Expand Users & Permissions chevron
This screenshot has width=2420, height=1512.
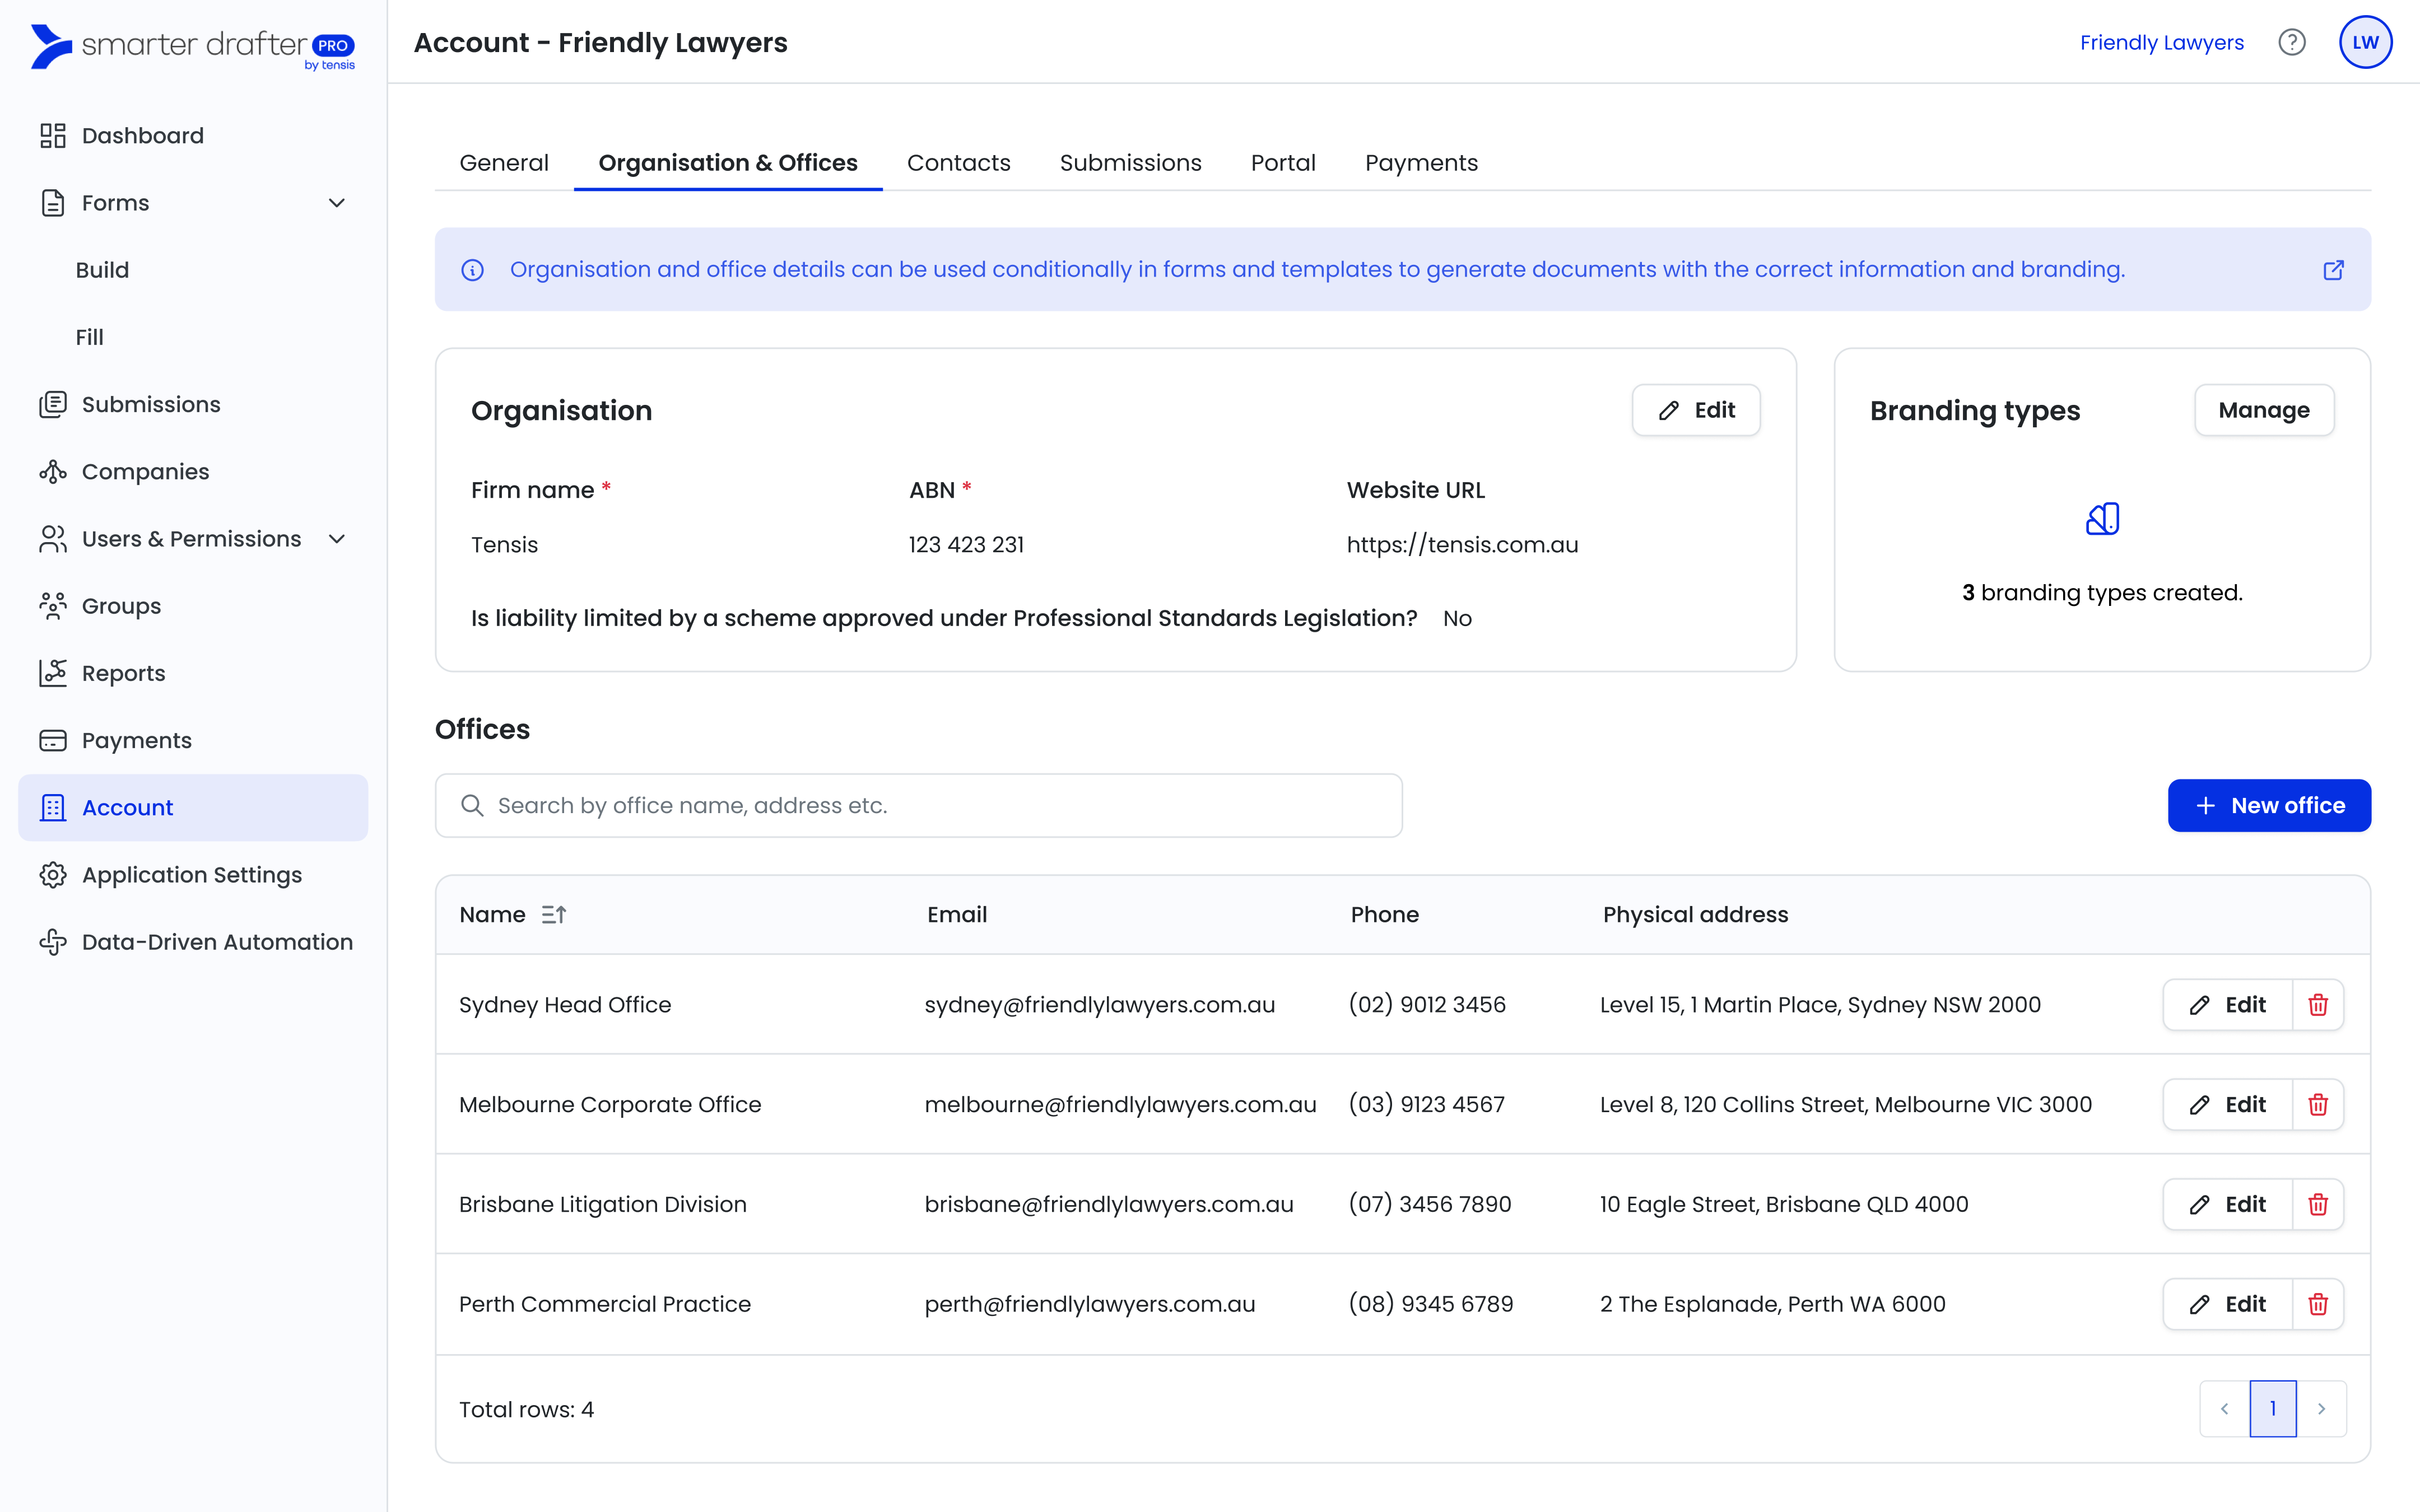pos(337,539)
